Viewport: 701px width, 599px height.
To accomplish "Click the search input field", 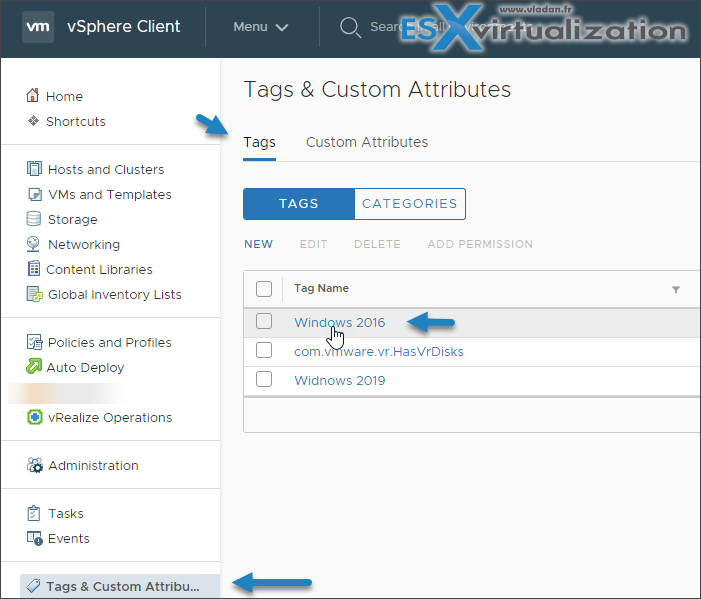I will click(x=452, y=27).
